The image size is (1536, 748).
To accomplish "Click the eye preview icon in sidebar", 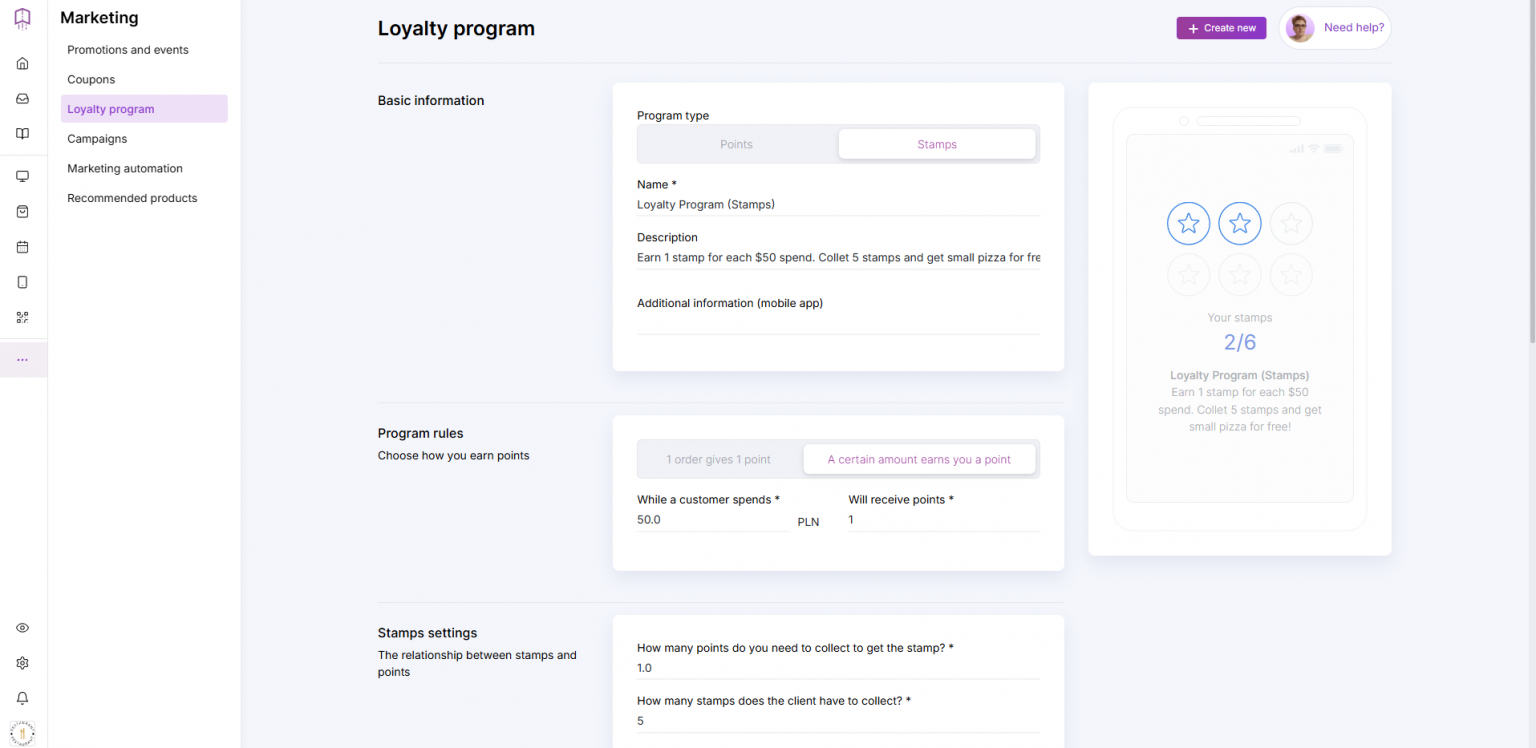I will 22,628.
